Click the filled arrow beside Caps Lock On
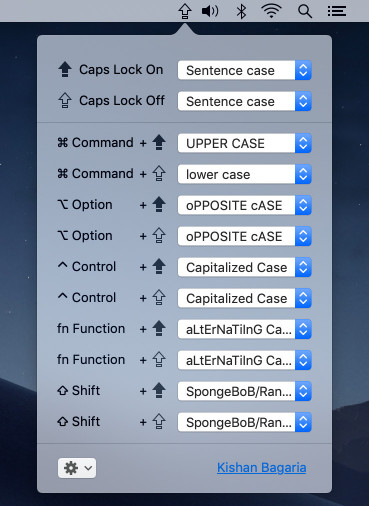This screenshot has width=369, height=506. pyautogui.click(x=65, y=70)
